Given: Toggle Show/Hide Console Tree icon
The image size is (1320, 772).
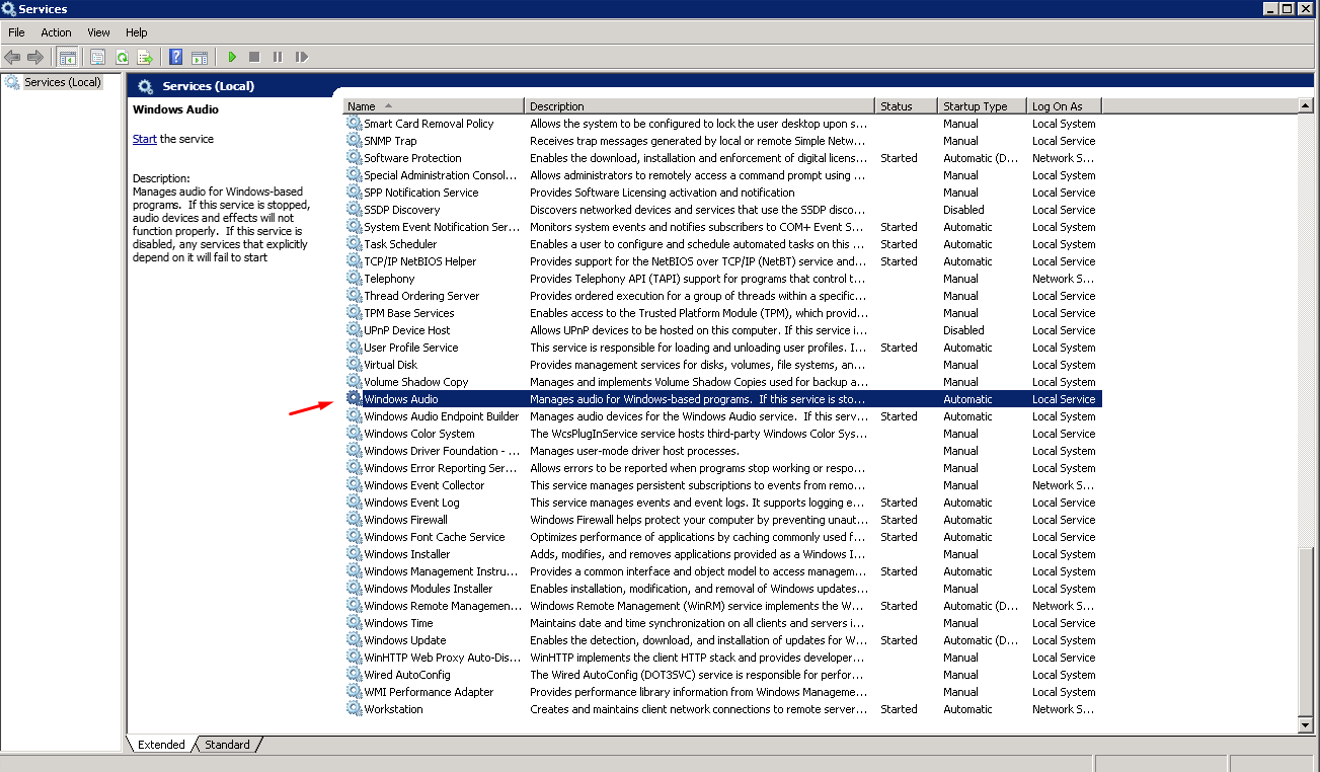Looking at the screenshot, I should click(x=68, y=57).
